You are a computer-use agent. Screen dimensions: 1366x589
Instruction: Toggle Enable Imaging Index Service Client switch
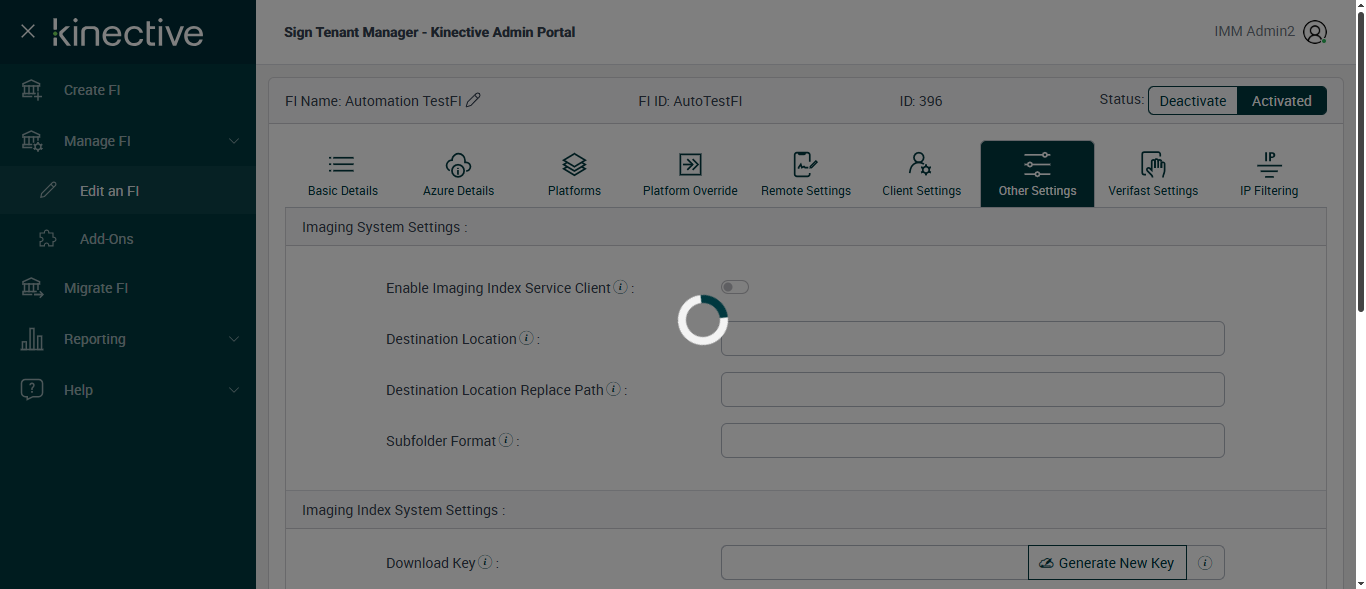pos(735,288)
